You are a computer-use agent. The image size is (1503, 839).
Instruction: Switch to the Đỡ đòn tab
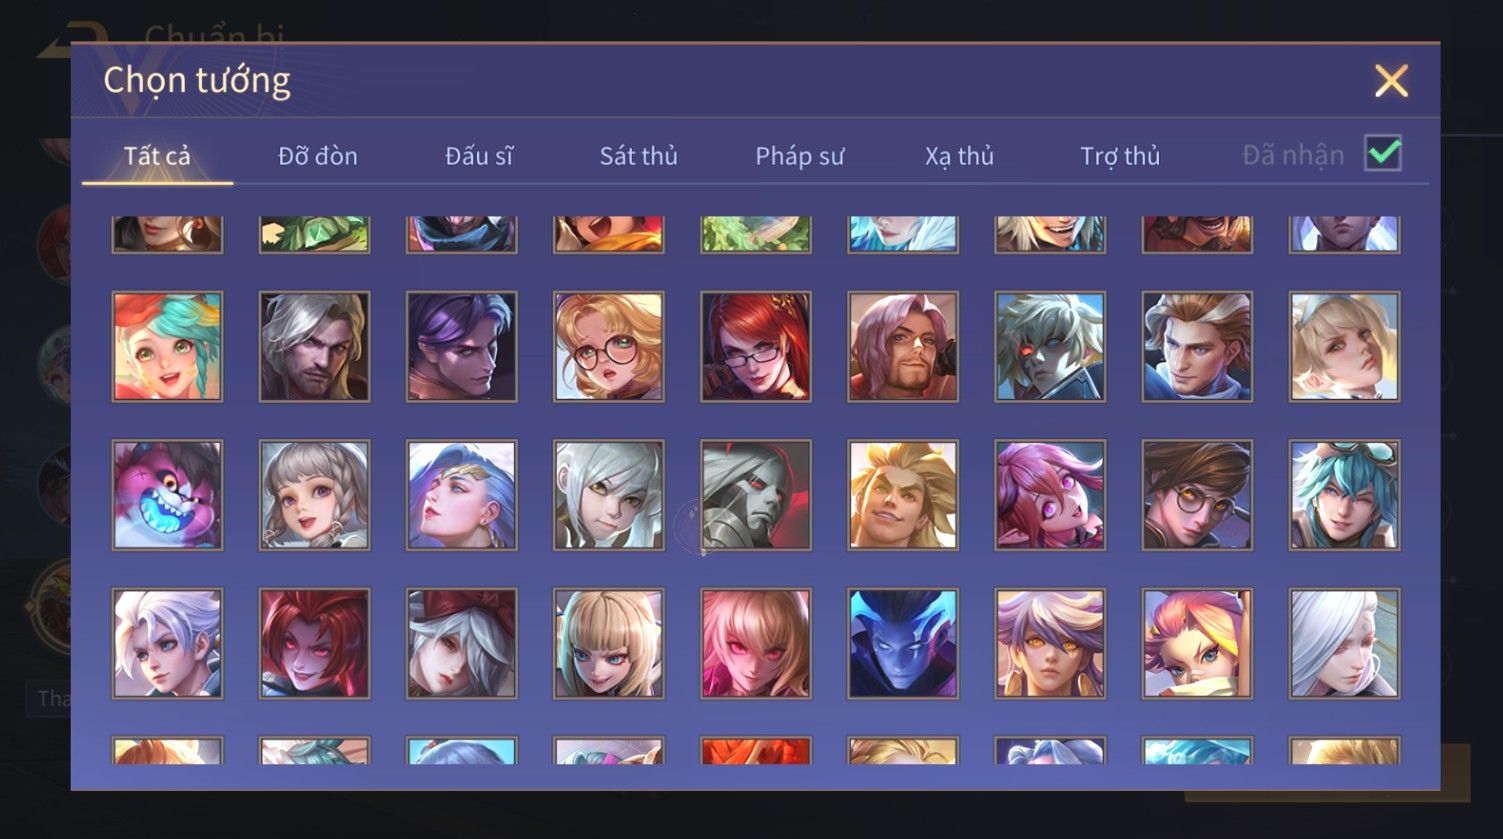(x=318, y=156)
